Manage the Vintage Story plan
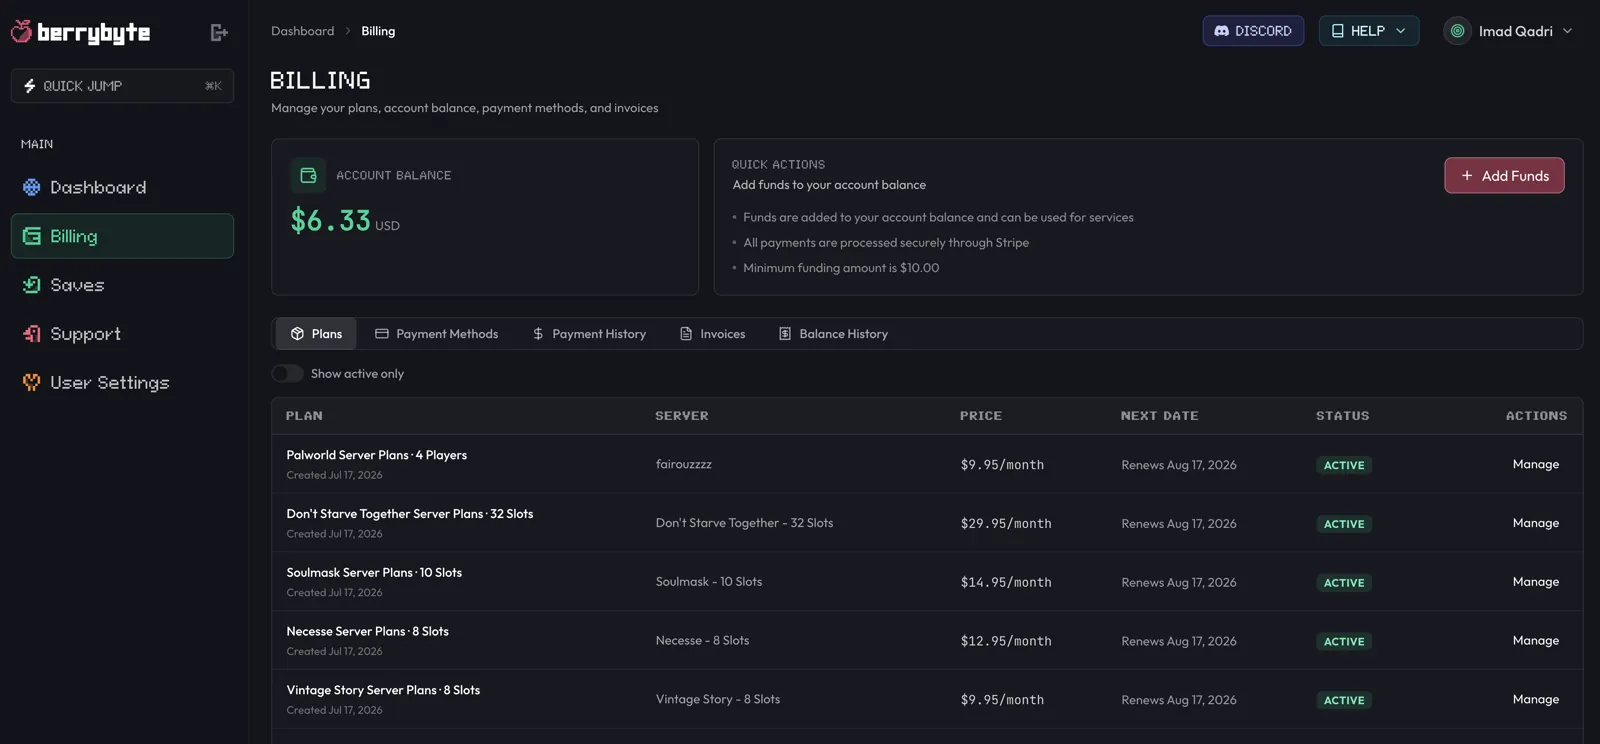The height and width of the screenshot is (744, 1600). pos(1535,699)
